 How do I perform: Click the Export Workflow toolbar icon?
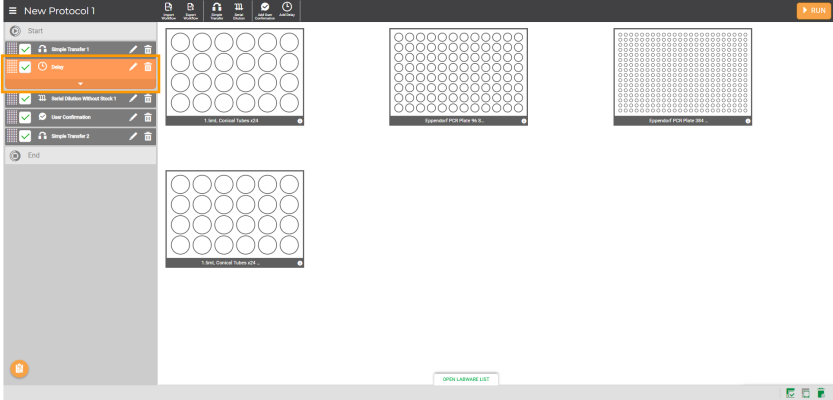(190, 10)
